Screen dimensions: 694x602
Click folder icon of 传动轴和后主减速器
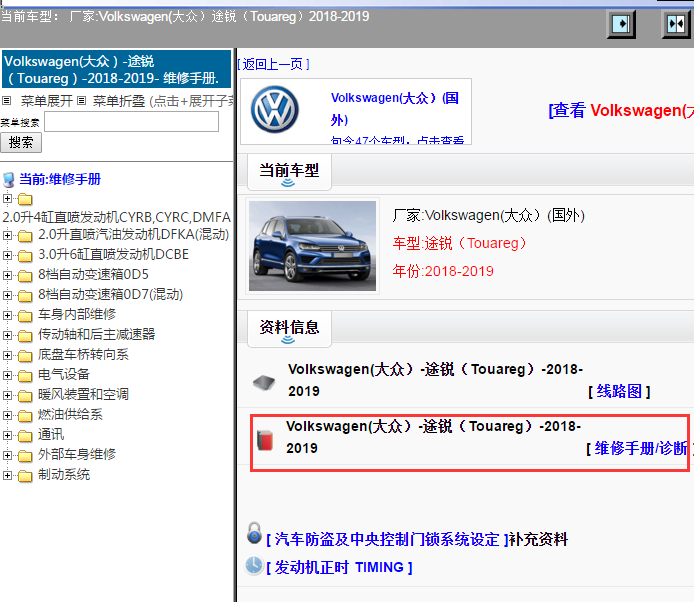click(25, 336)
